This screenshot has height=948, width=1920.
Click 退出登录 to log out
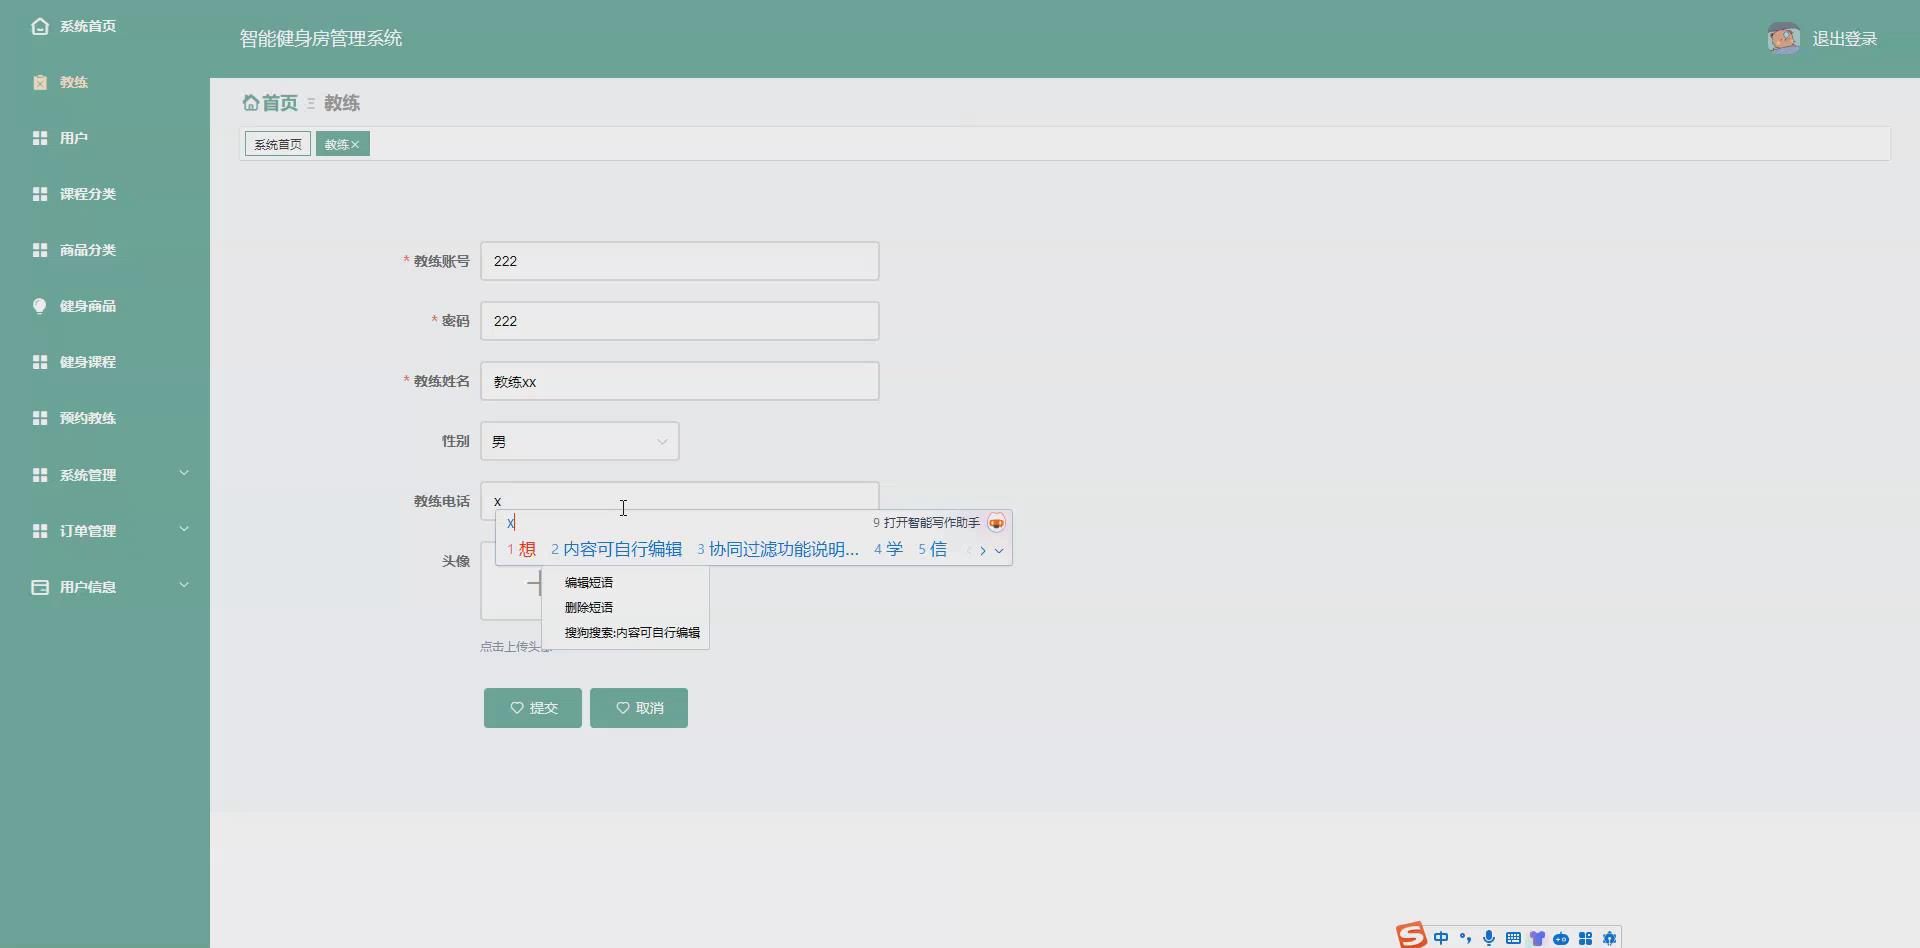coord(1845,39)
